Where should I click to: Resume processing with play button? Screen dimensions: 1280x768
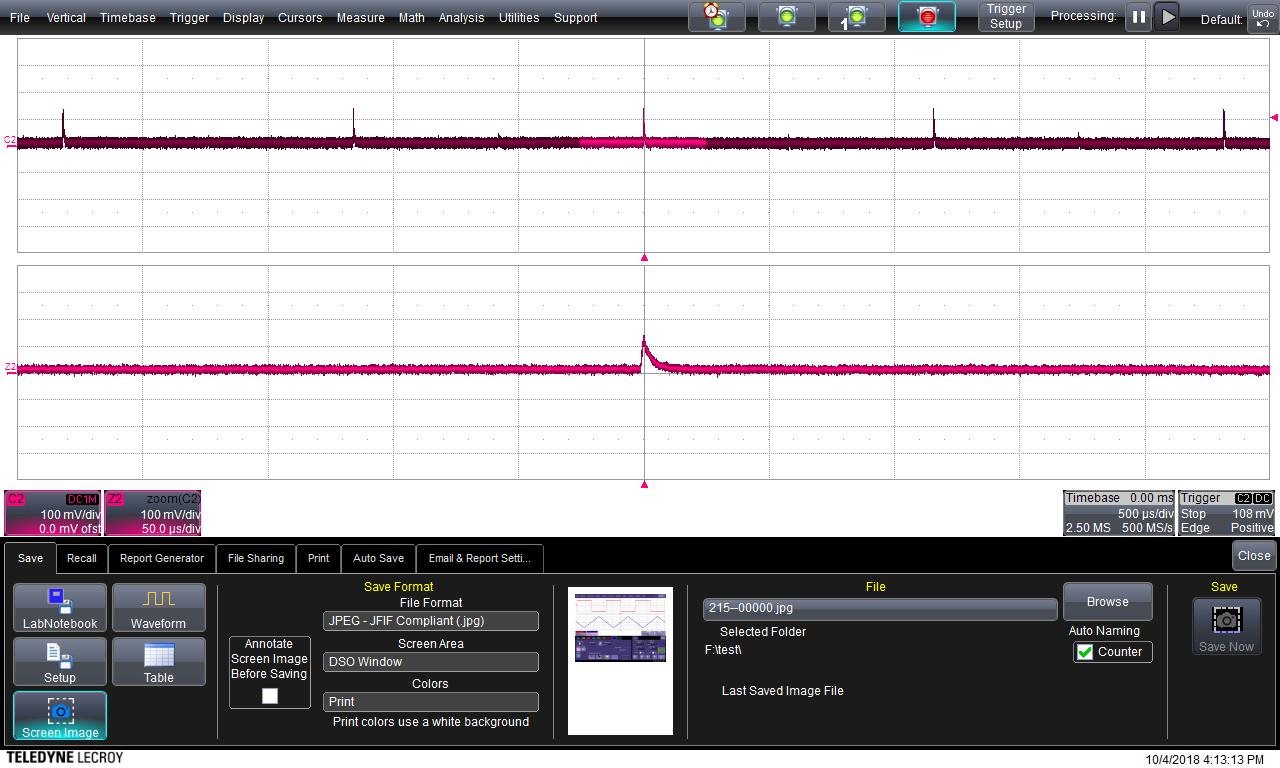1167,17
